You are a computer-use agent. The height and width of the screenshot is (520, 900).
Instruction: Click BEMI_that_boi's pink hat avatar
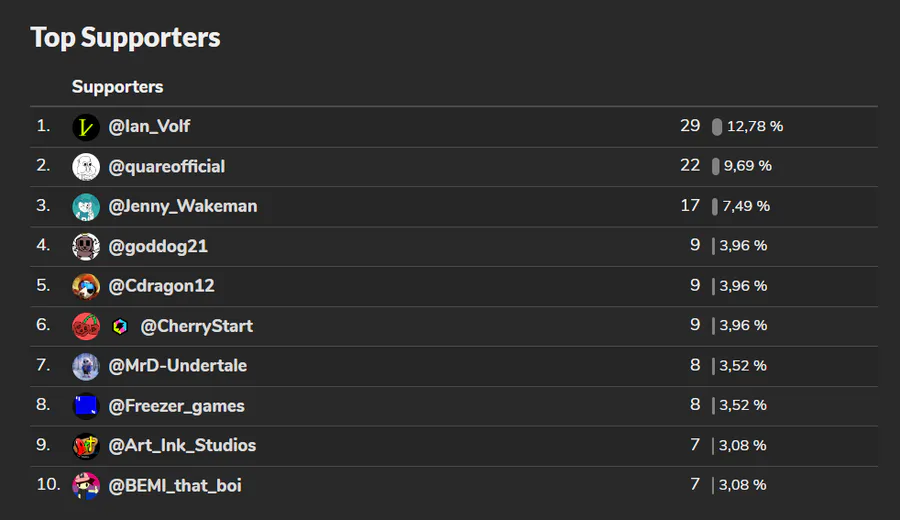pyautogui.click(x=86, y=486)
